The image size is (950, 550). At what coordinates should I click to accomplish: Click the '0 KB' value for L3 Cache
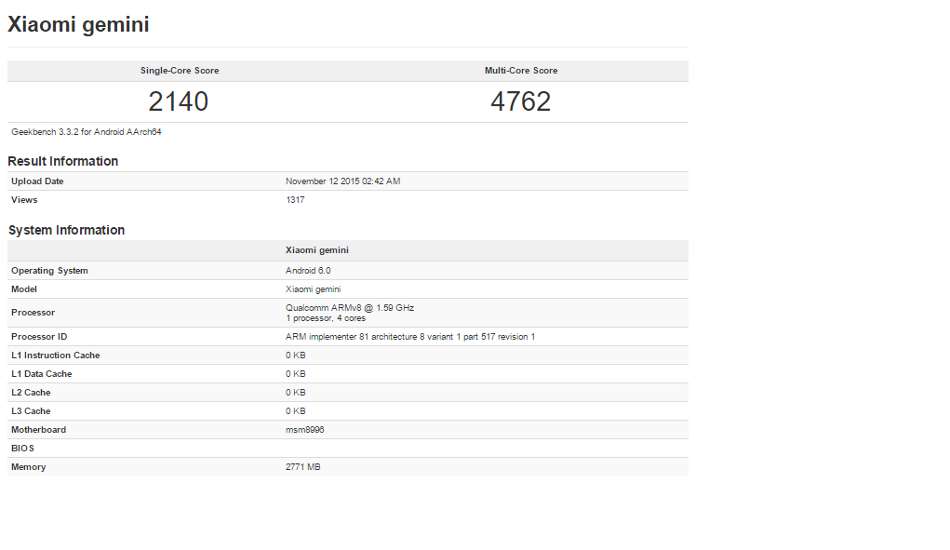point(296,411)
